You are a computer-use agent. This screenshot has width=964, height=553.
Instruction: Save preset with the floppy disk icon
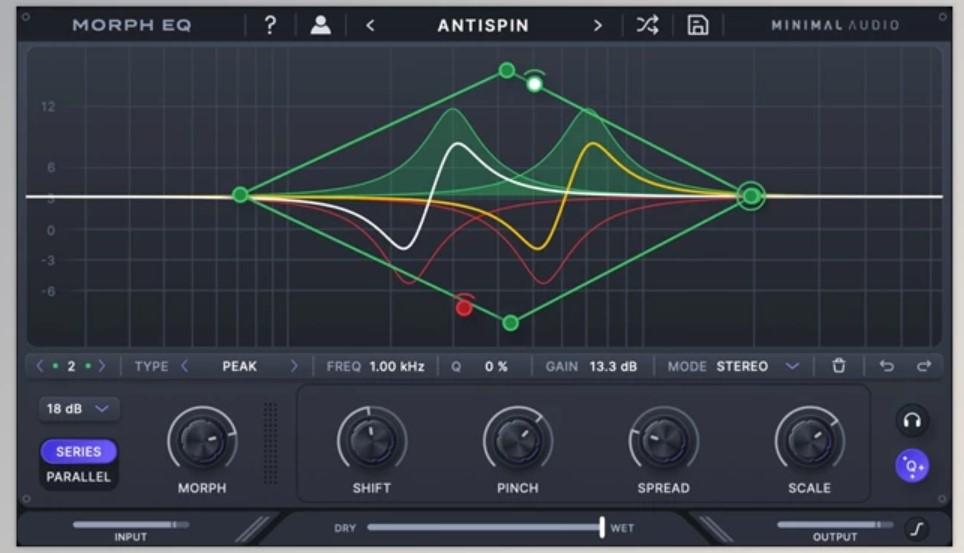(x=697, y=26)
